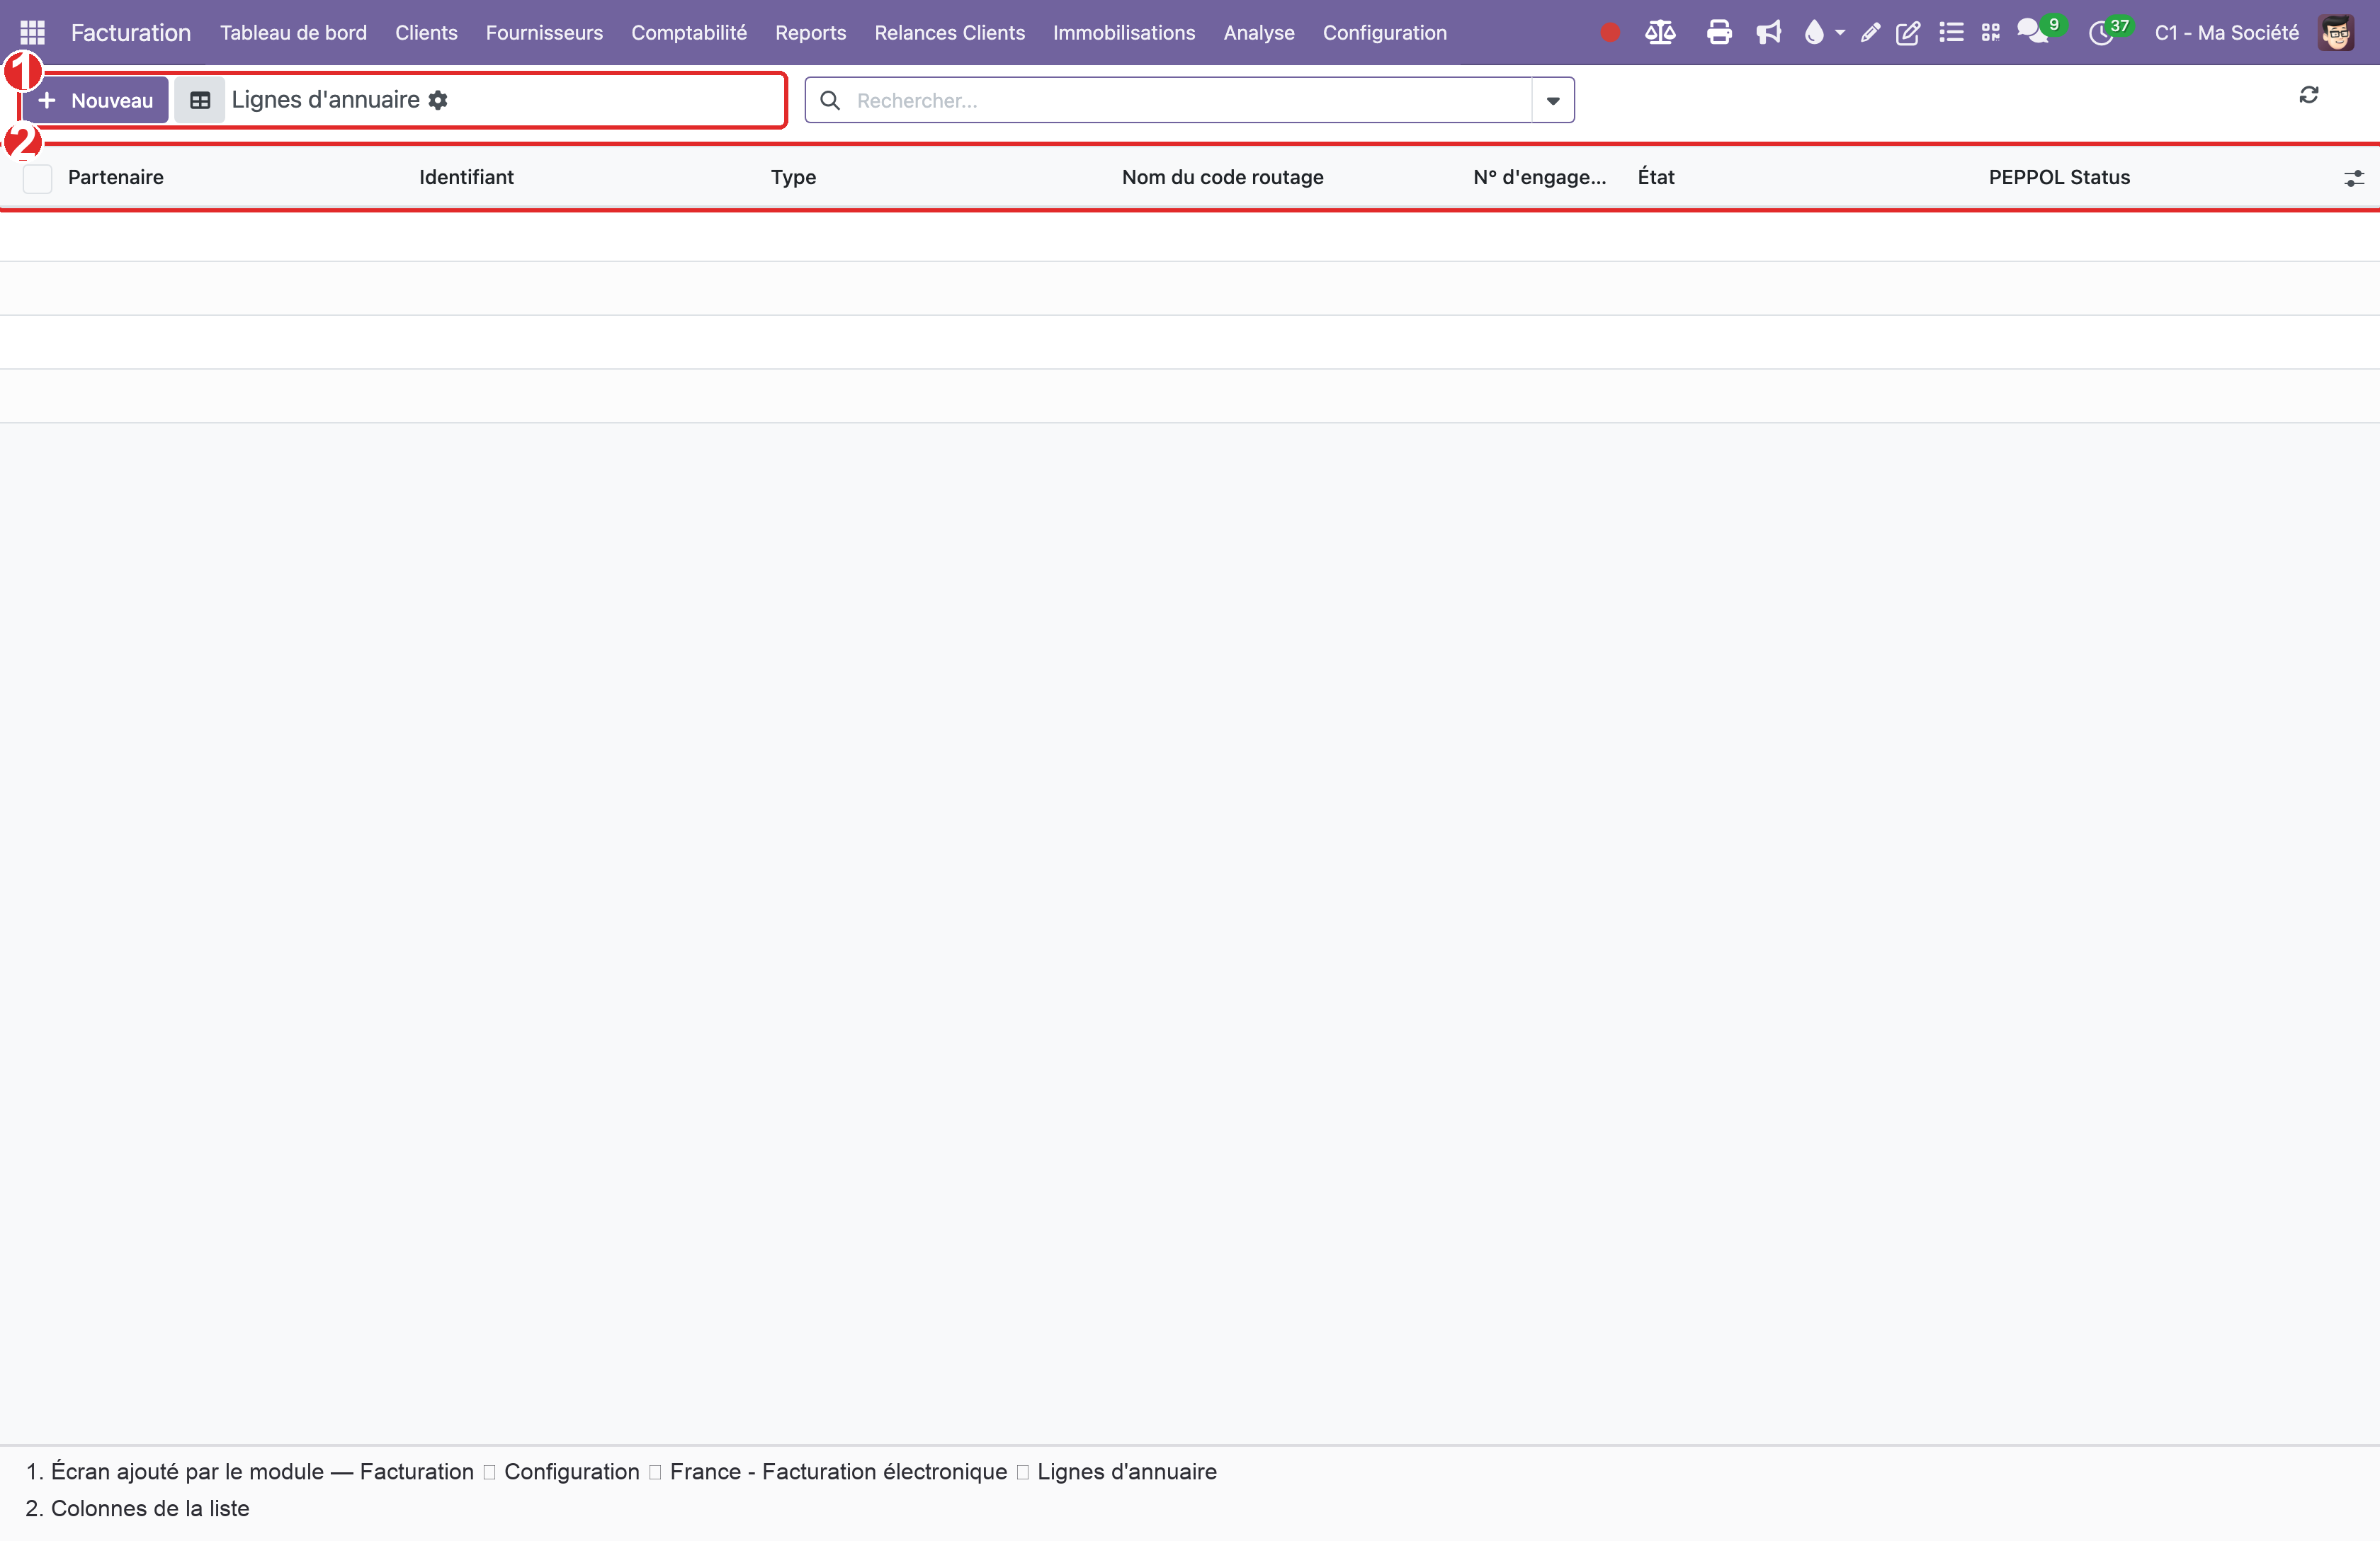Open the Configuration menu
Viewport: 2380px width, 1541px height.
click(1384, 33)
